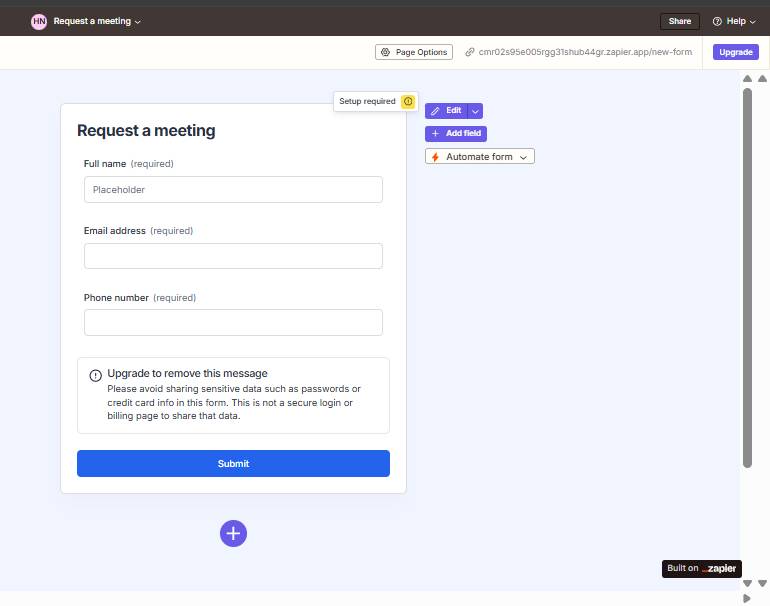Click the Share button
770x606 pixels.
point(680,21)
